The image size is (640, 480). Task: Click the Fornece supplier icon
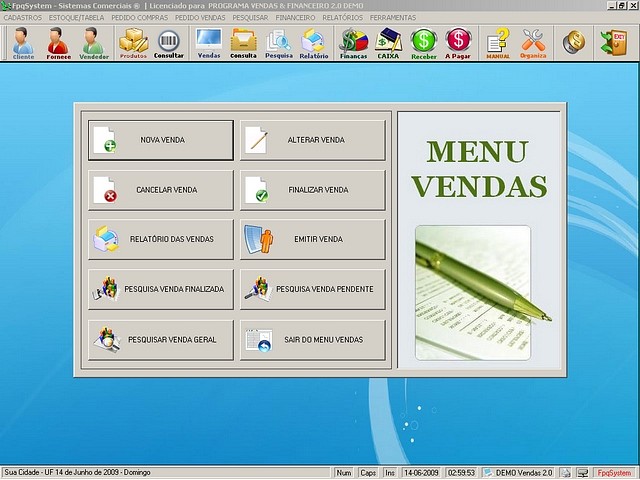(58, 43)
